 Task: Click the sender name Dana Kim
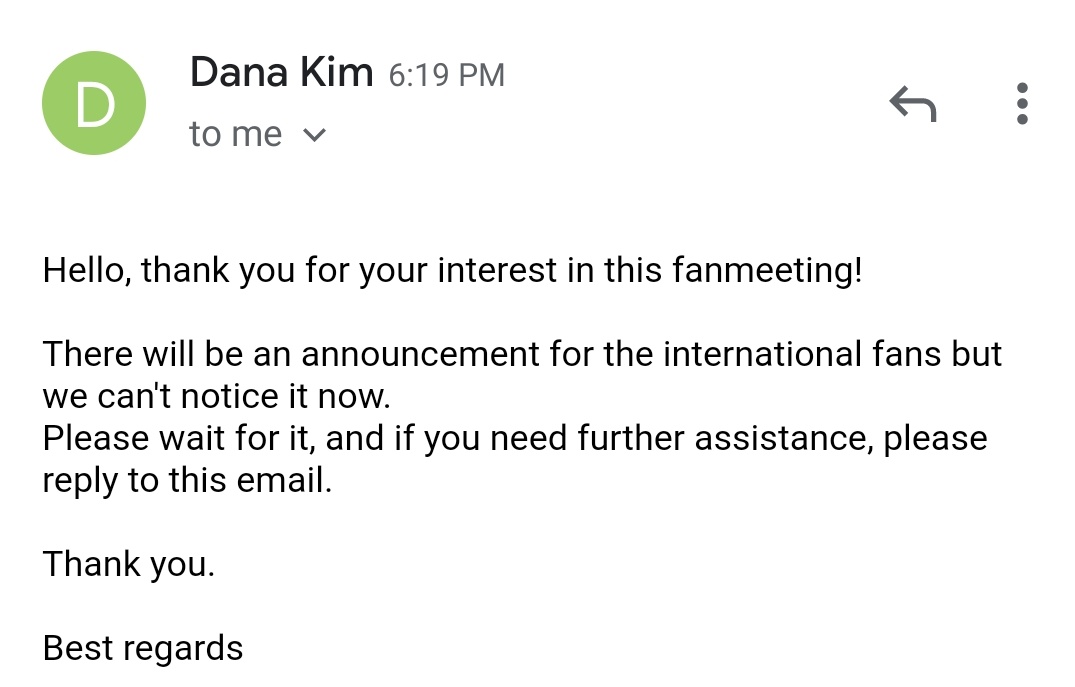click(x=281, y=72)
